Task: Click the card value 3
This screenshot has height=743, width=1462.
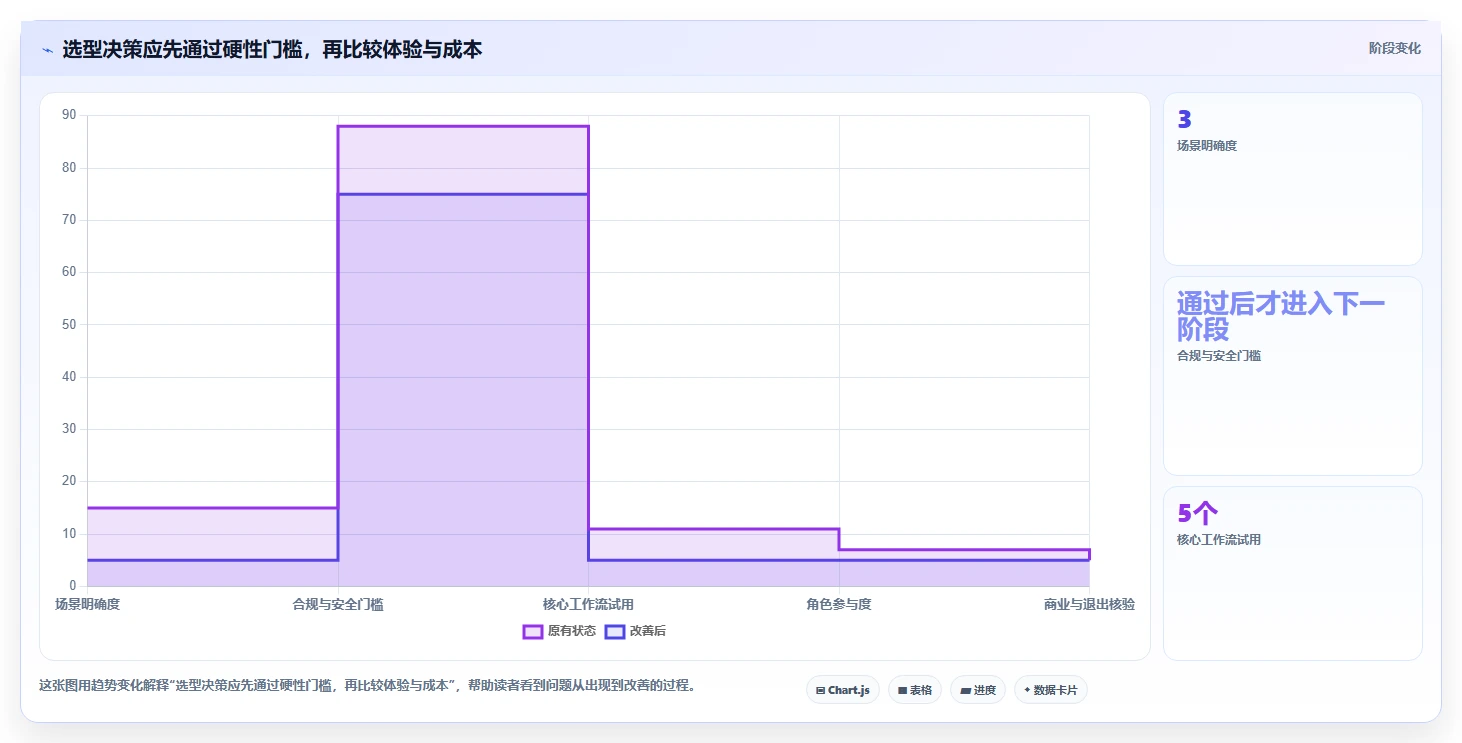Action: click(x=1184, y=120)
